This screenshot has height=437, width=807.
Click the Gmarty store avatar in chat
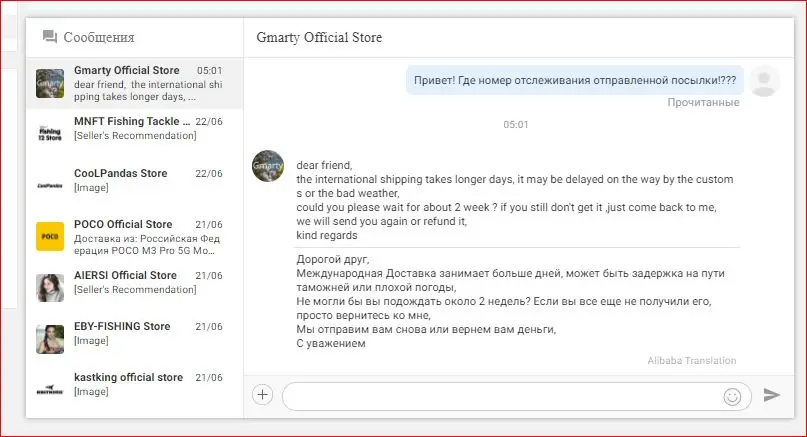[x=268, y=166]
